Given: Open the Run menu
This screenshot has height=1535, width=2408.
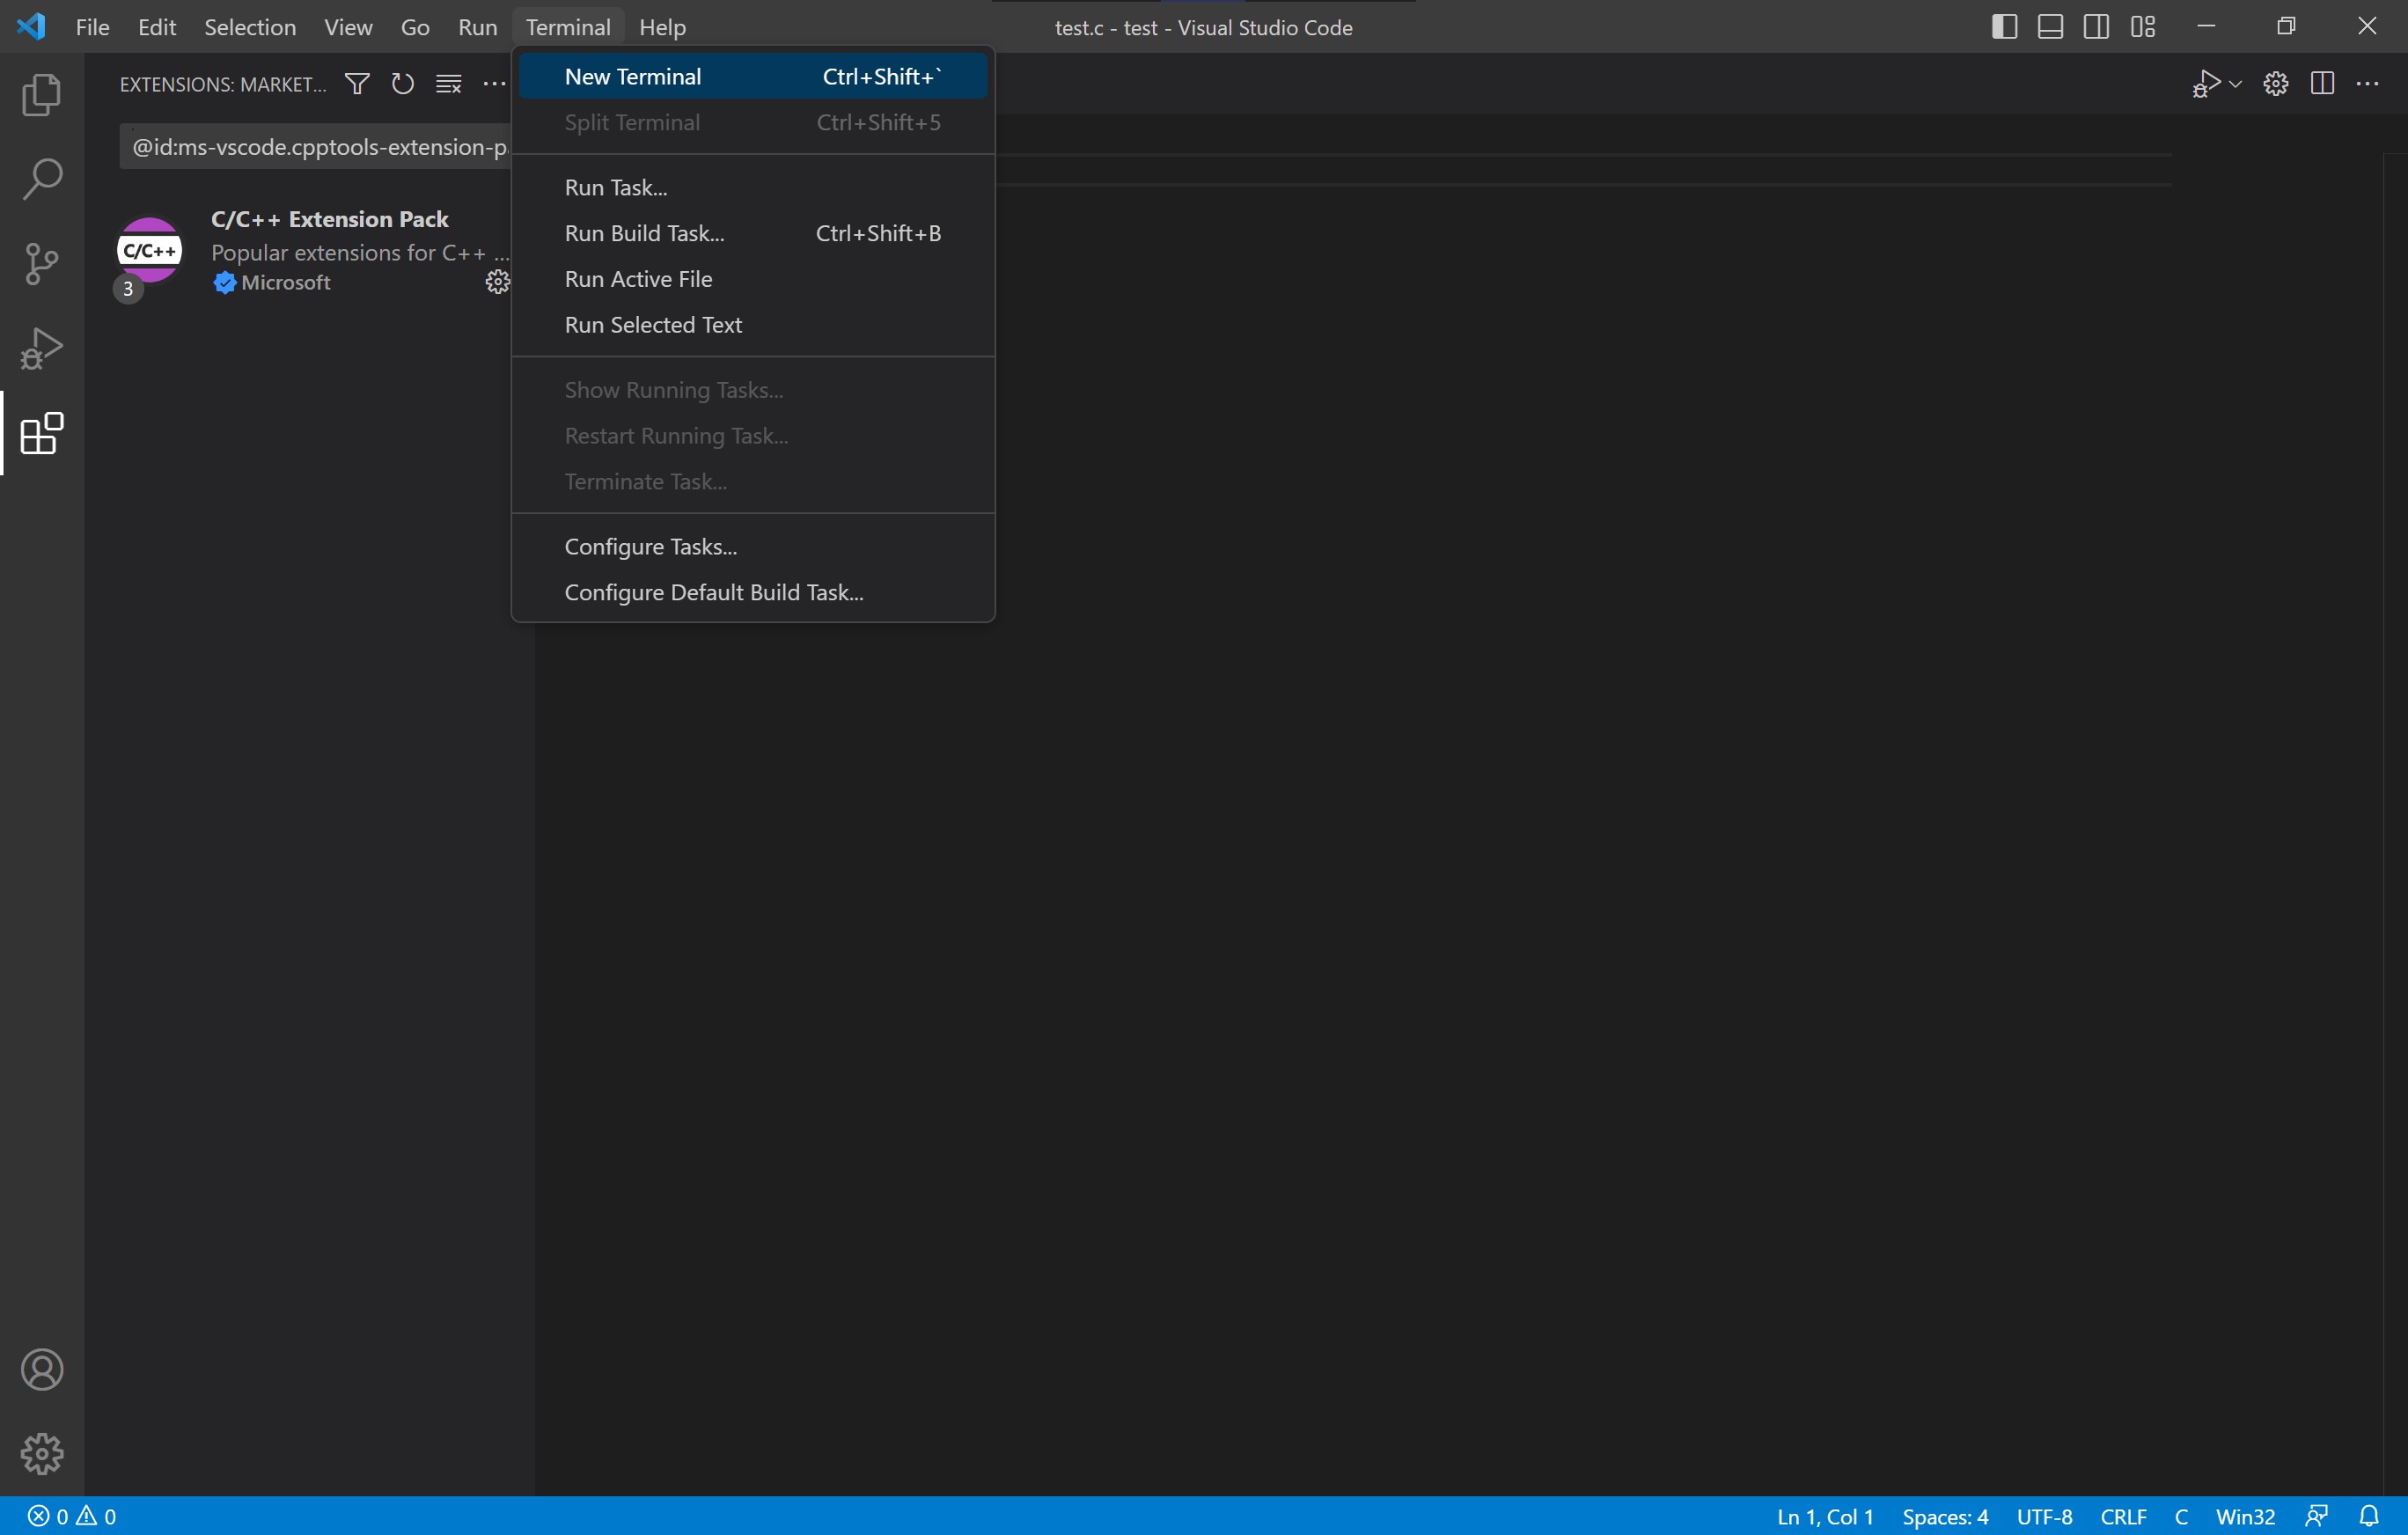Looking at the screenshot, I should click(477, 27).
